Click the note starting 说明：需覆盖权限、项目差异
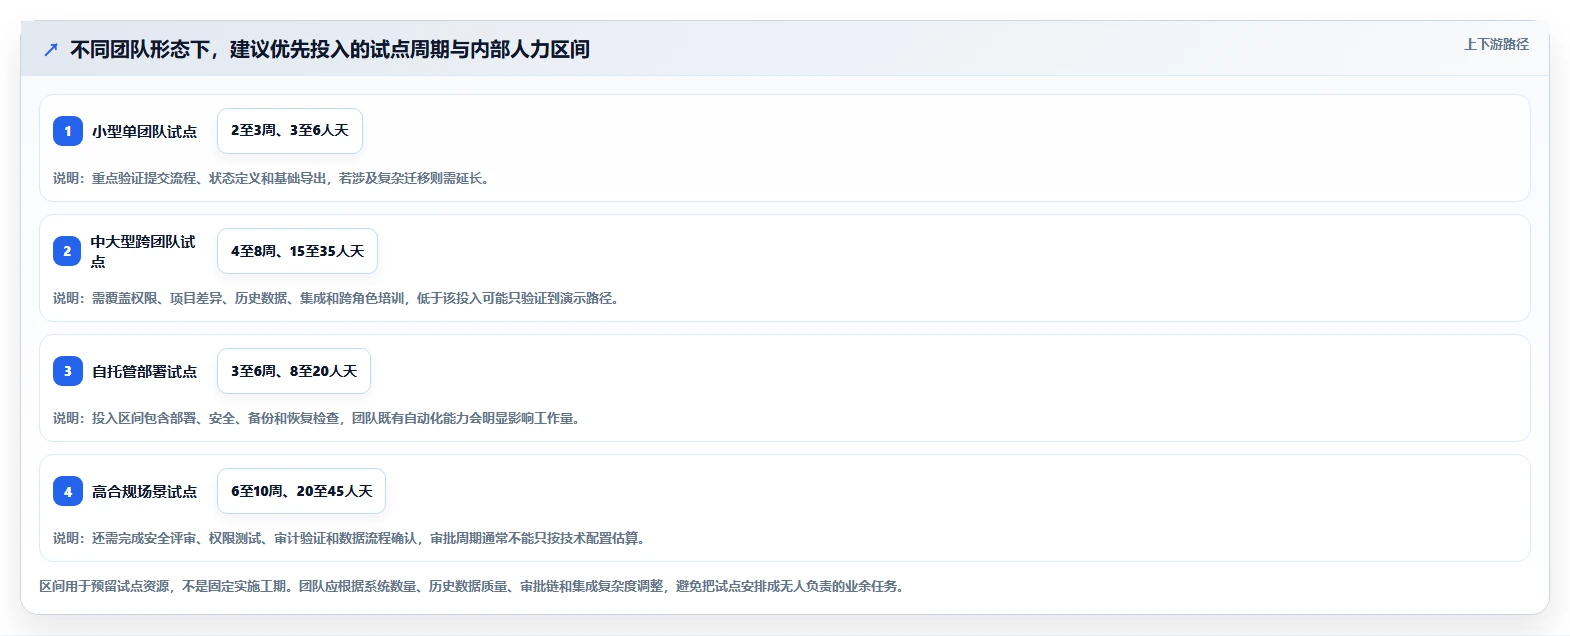Screen dimensions: 1570x636 coord(337,298)
